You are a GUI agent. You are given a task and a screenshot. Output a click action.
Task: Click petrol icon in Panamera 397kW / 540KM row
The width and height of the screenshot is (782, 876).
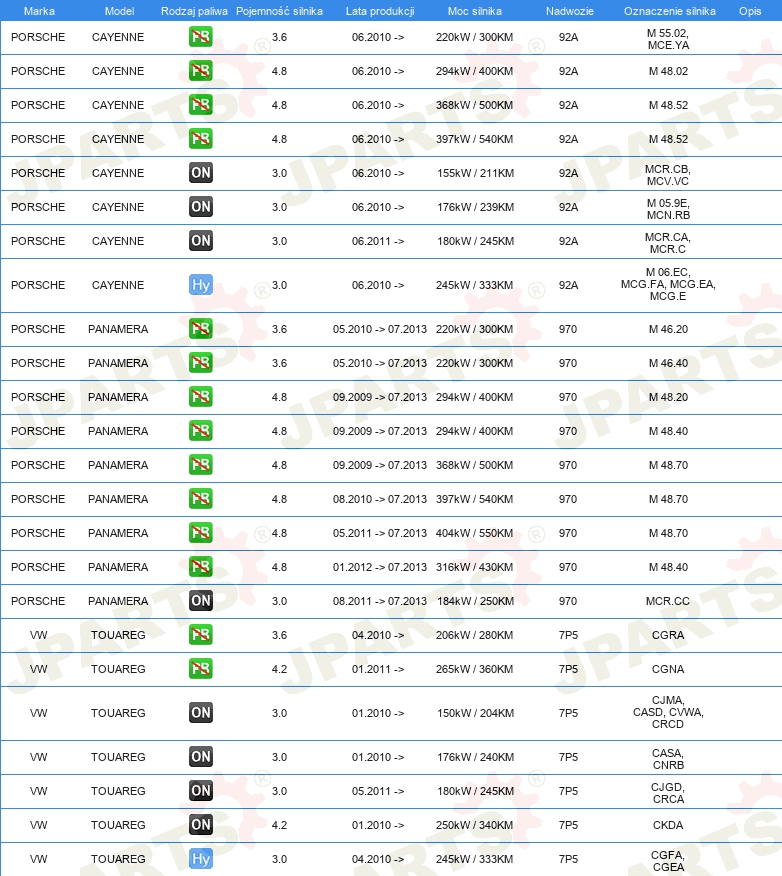tap(201, 499)
